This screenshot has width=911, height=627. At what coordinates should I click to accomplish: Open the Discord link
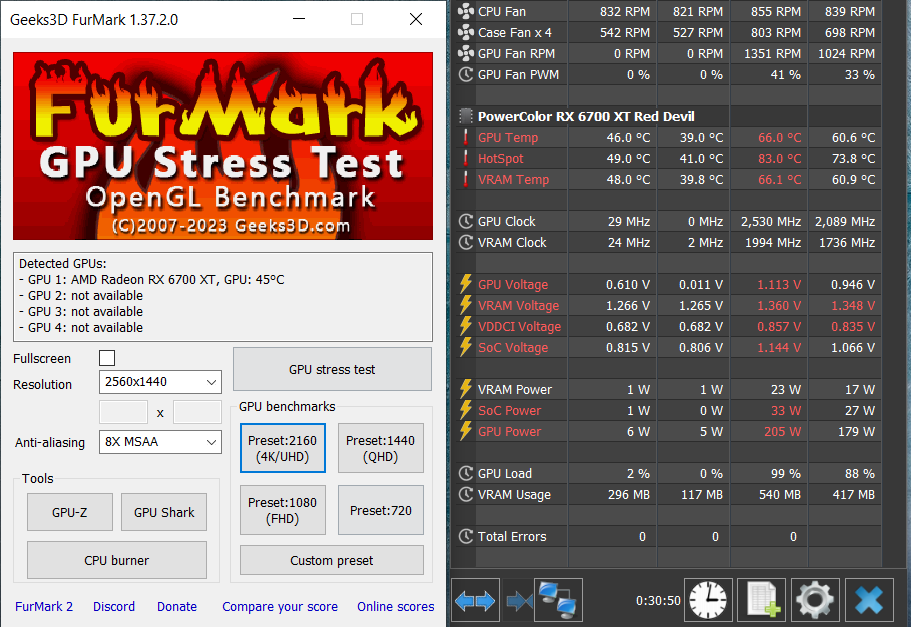point(114,607)
